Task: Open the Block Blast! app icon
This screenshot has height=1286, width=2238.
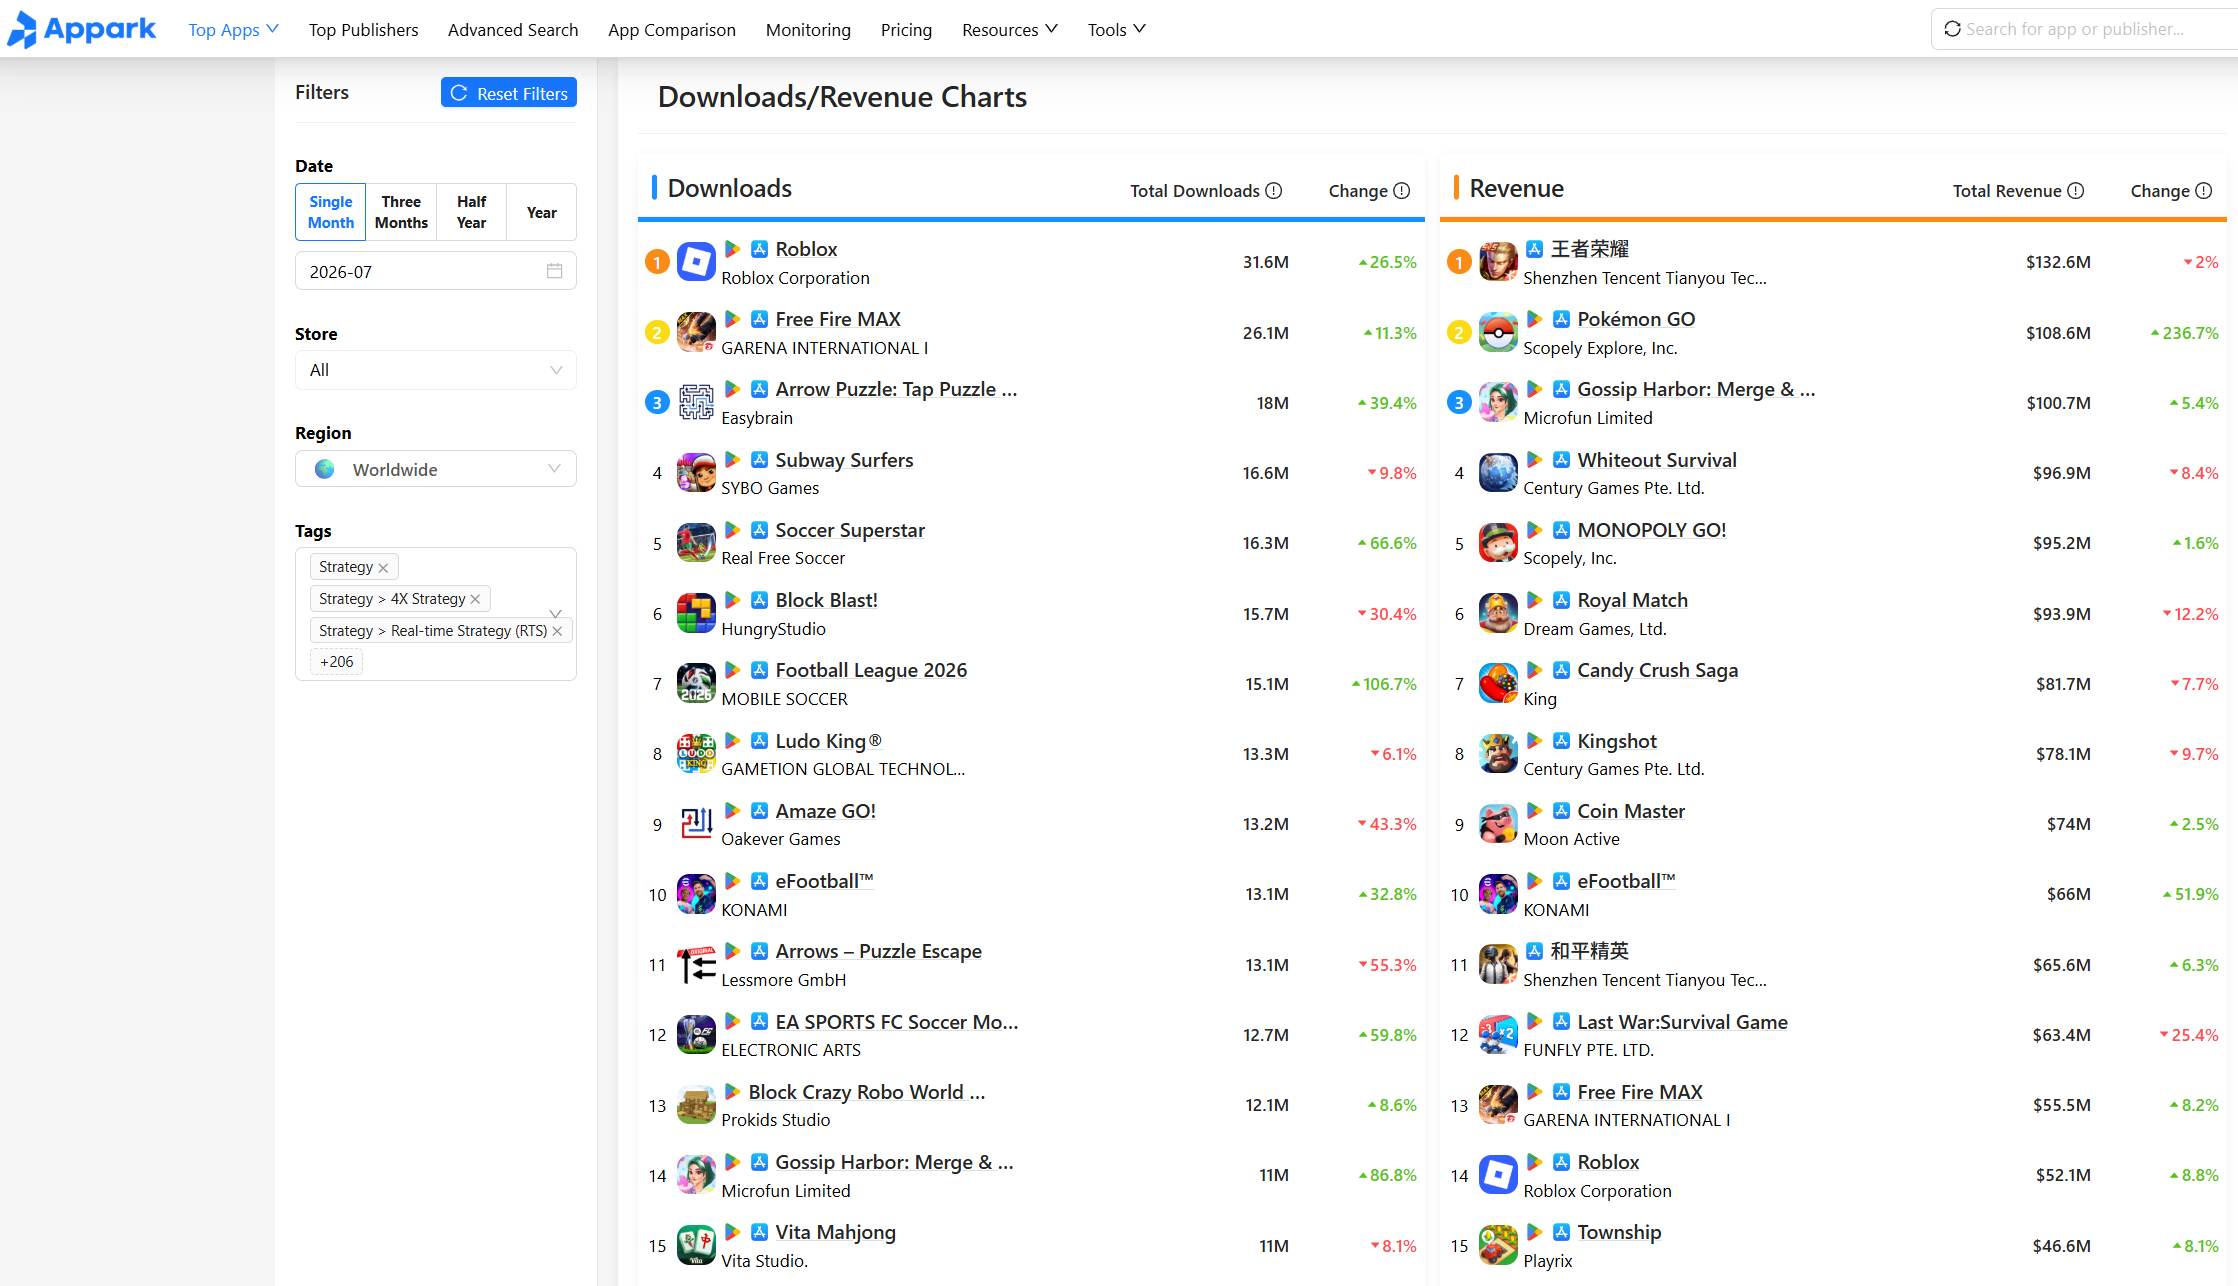Action: click(696, 614)
